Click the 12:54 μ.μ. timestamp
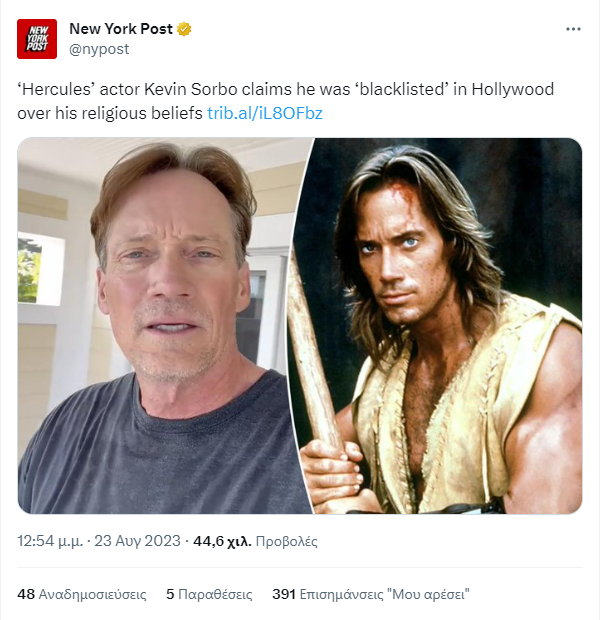This screenshot has height=620, width=616. pyautogui.click(x=50, y=541)
